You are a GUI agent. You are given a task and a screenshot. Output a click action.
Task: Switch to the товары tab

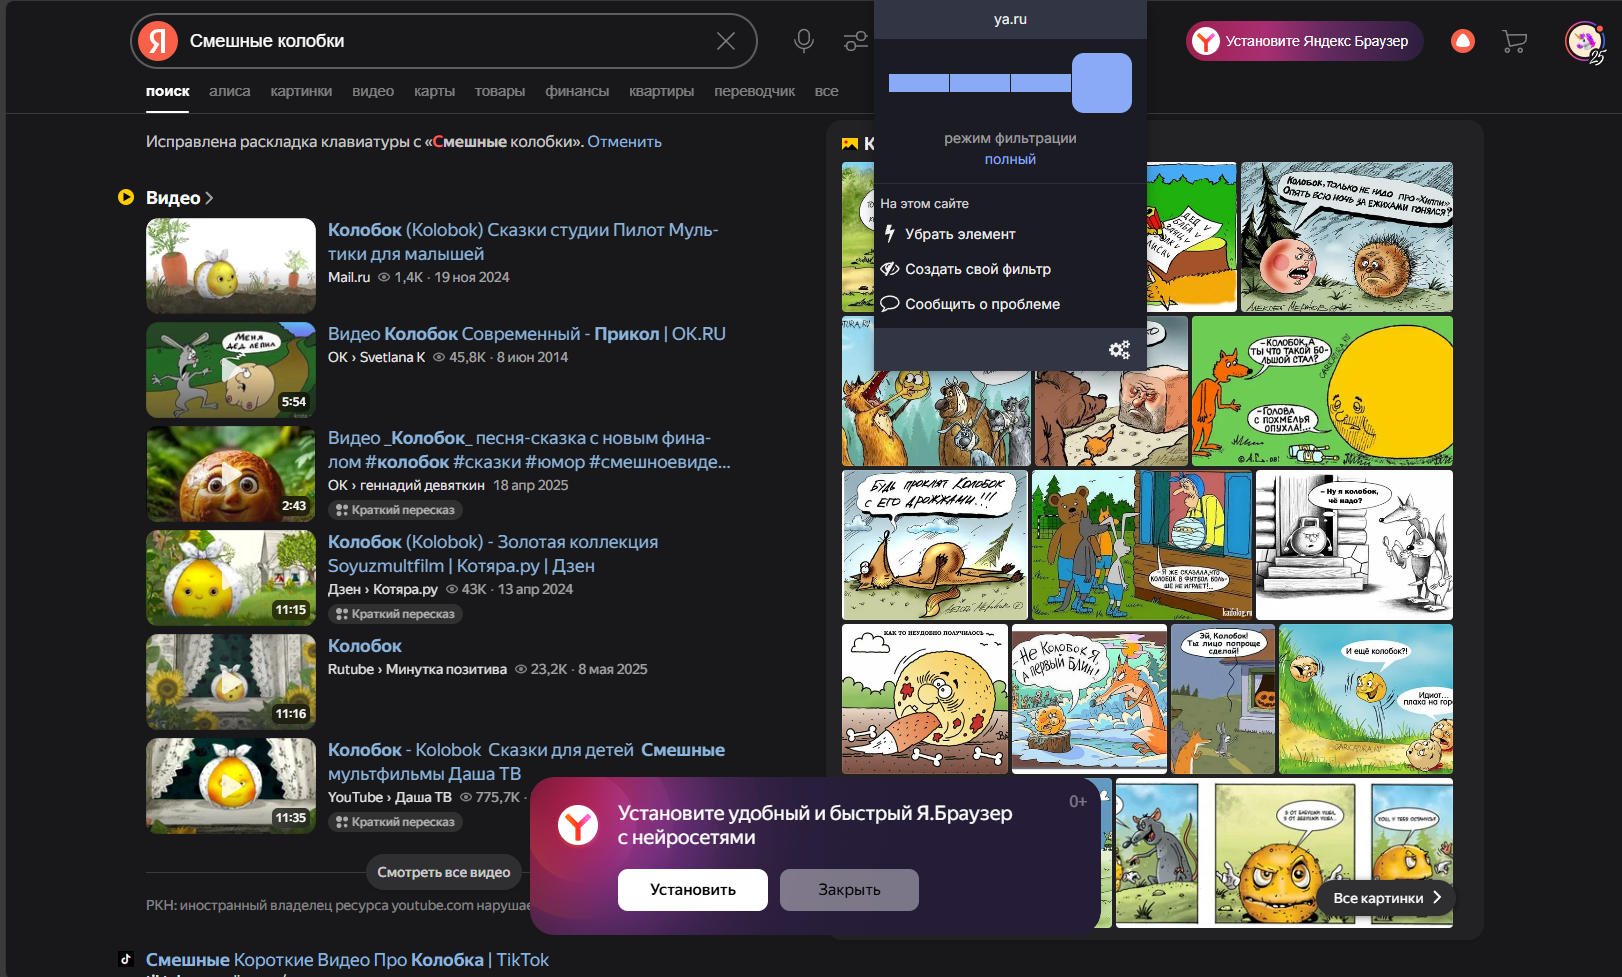(x=500, y=91)
